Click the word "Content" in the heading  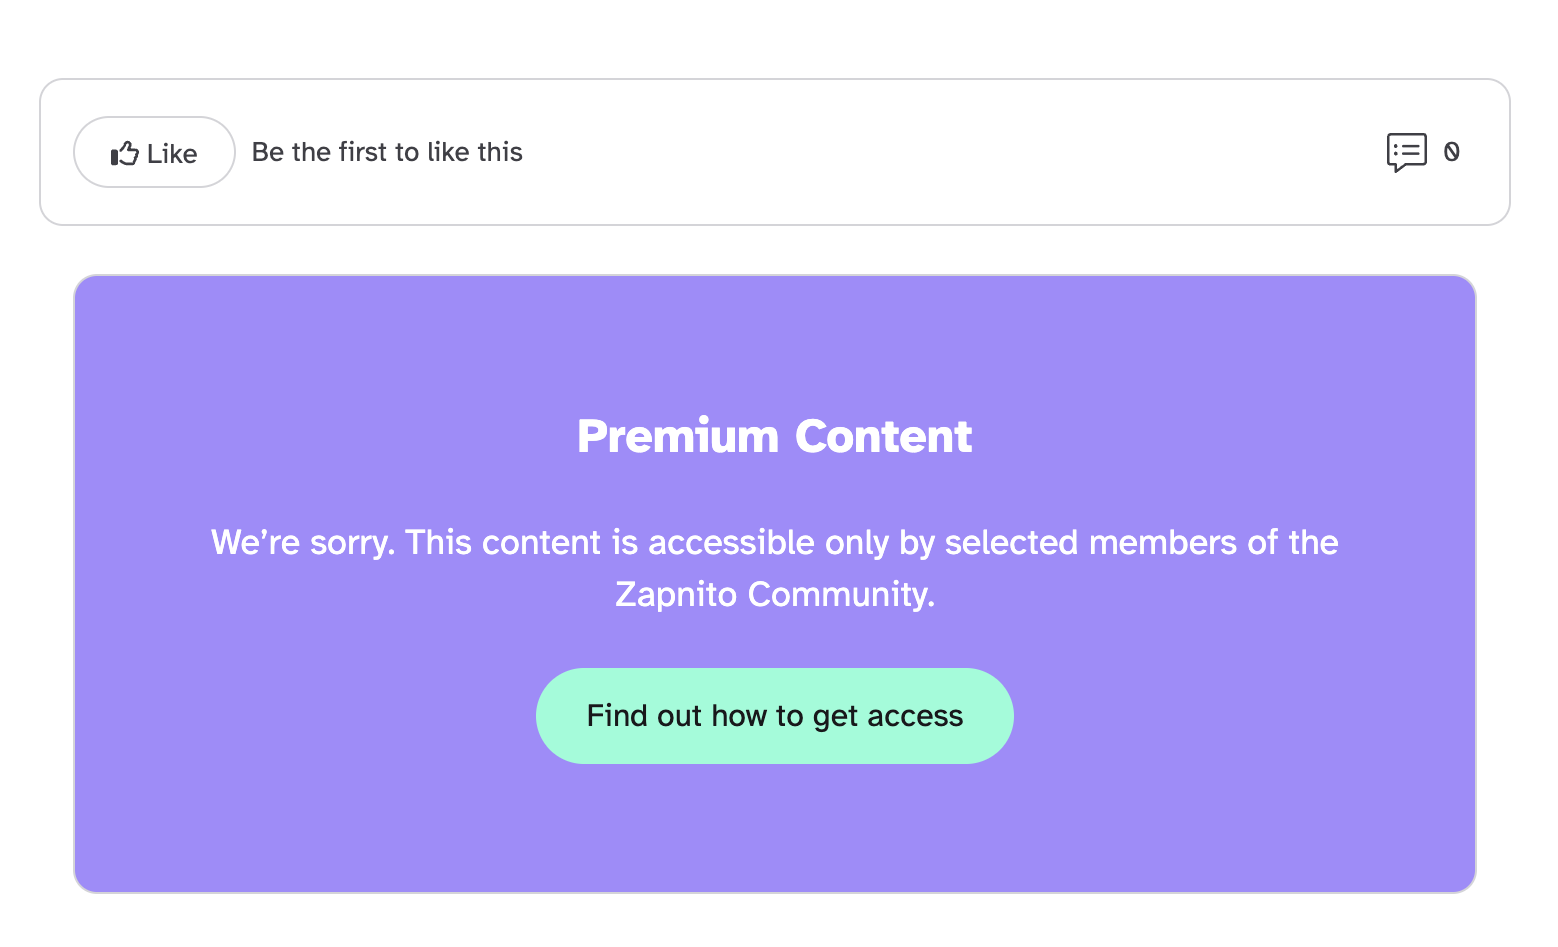point(883,436)
